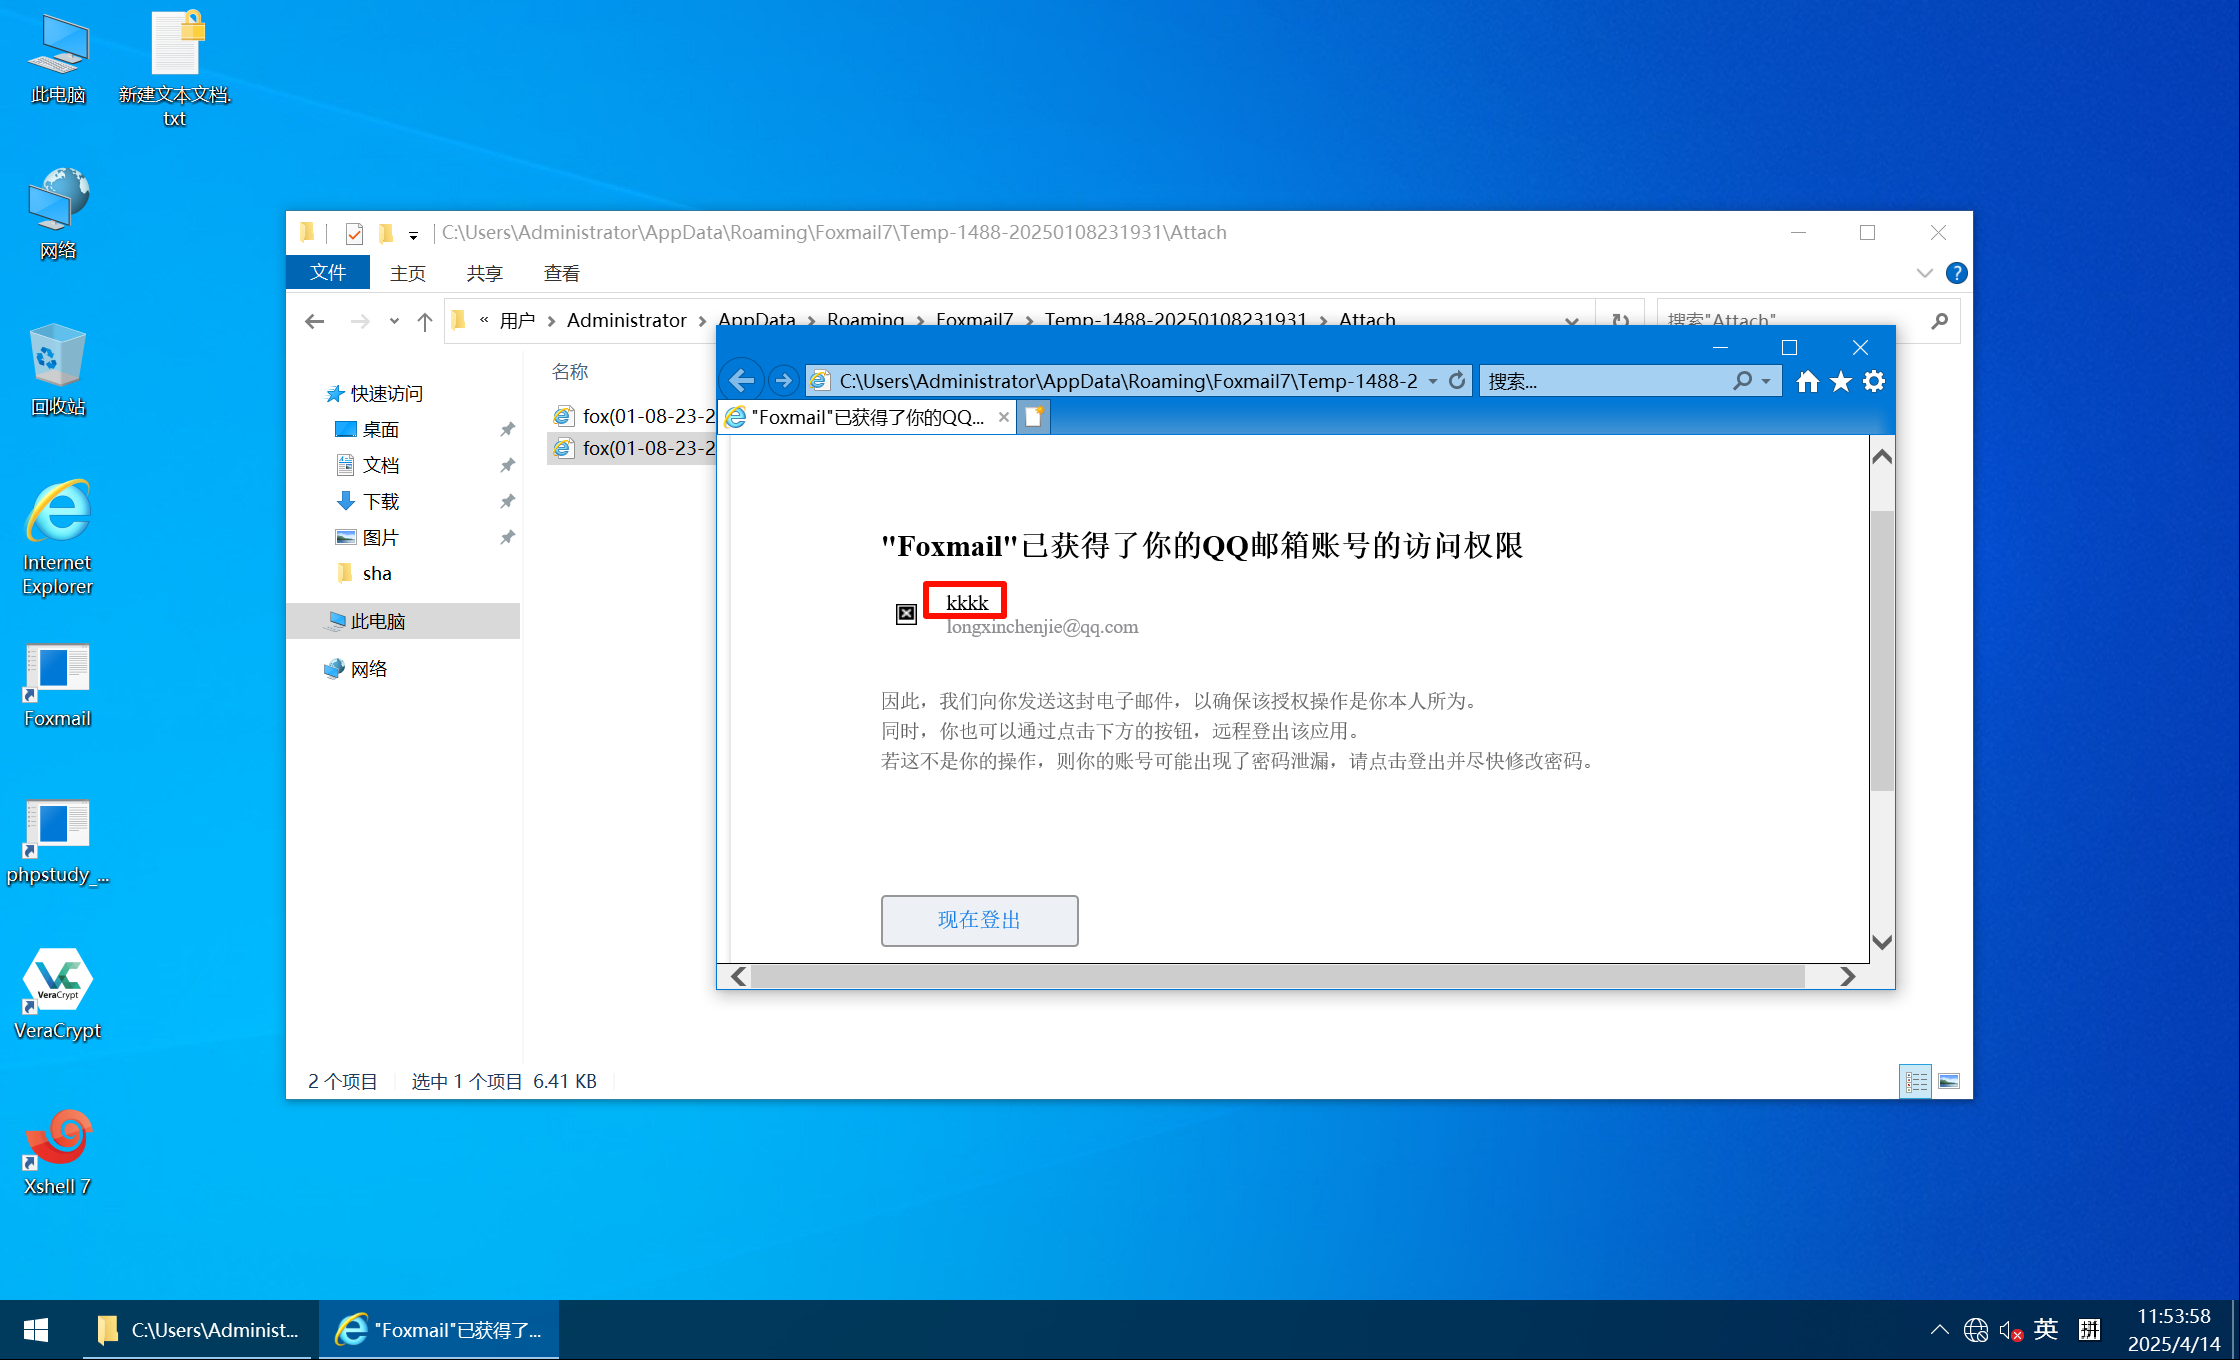Image resolution: width=2240 pixels, height=1360 pixels.
Task: Open IE Favorites star icon
Action: (x=1841, y=381)
